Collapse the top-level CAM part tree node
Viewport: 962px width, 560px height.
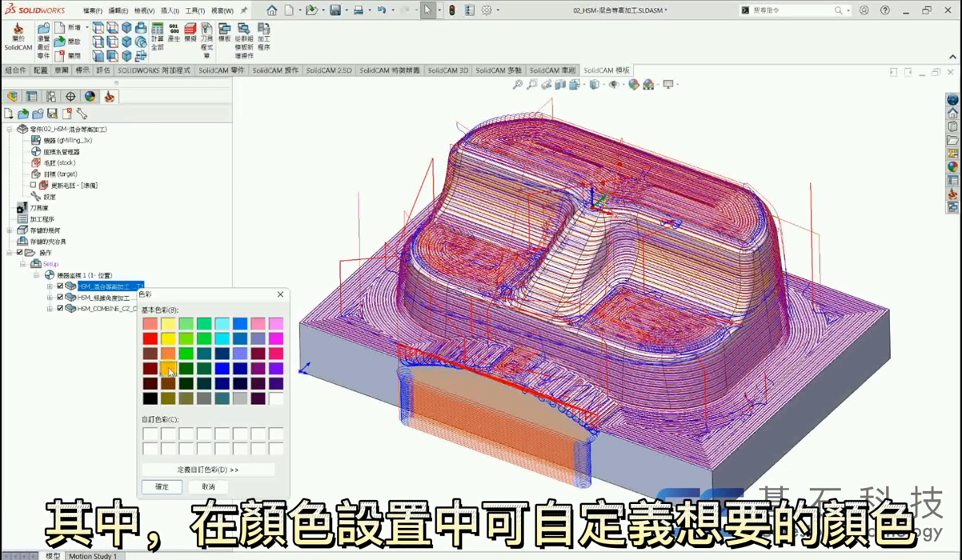tap(10, 129)
